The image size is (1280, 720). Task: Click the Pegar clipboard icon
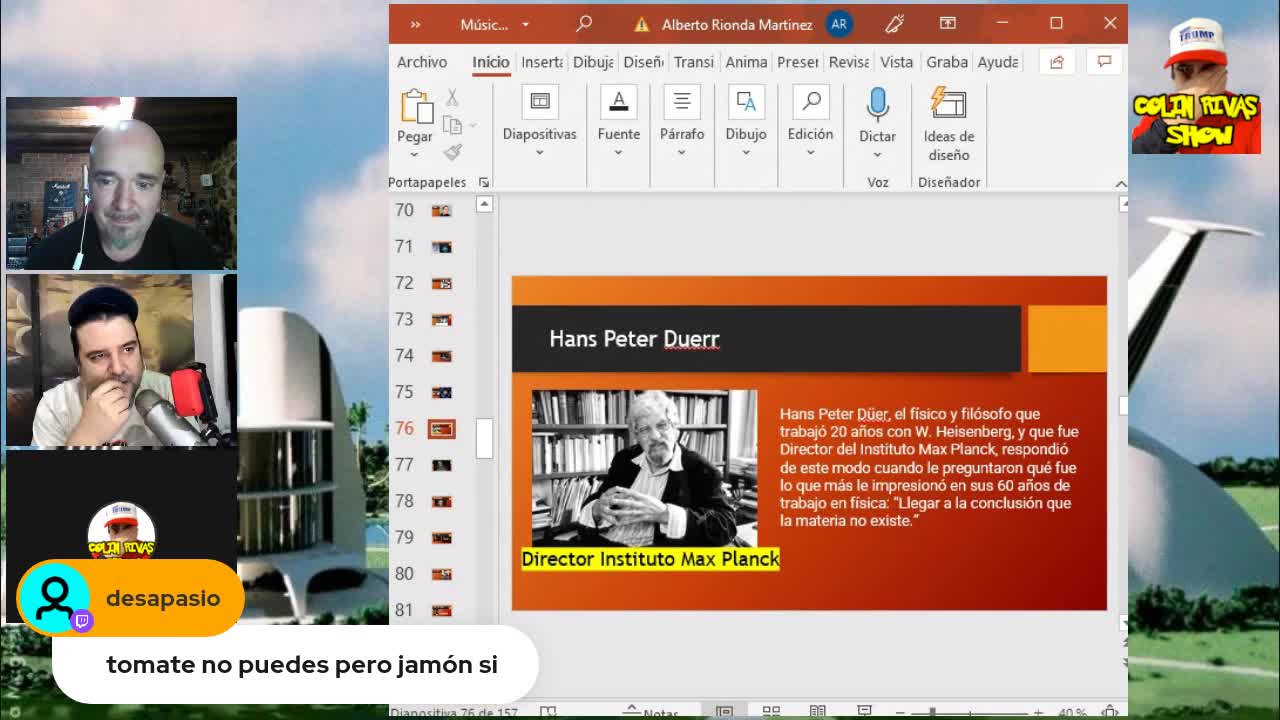(x=415, y=106)
